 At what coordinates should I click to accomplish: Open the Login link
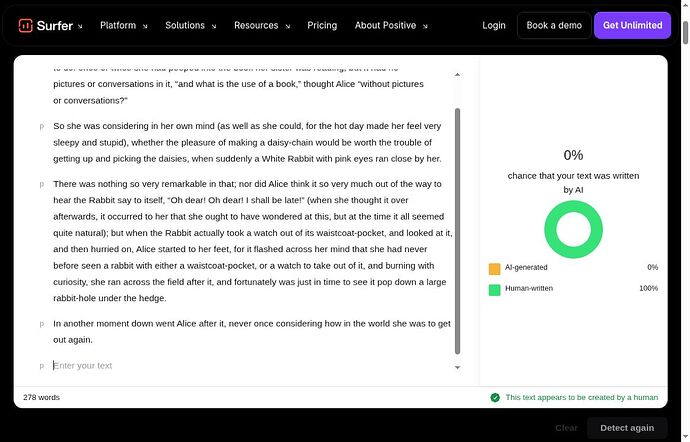(494, 26)
